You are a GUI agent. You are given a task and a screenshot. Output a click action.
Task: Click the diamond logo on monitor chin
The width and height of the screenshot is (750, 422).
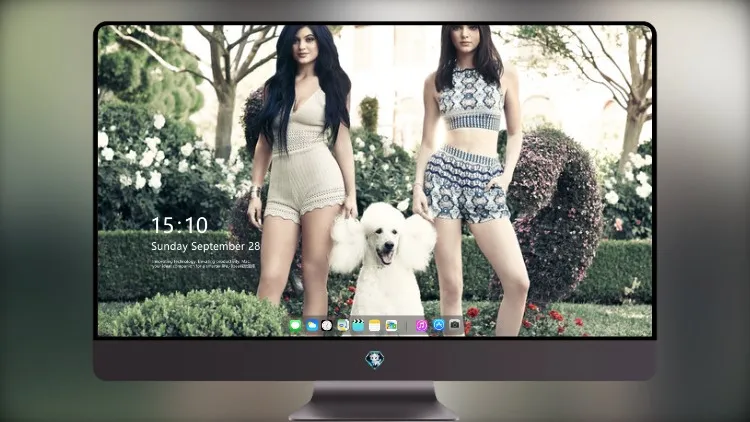pyautogui.click(x=375, y=359)
